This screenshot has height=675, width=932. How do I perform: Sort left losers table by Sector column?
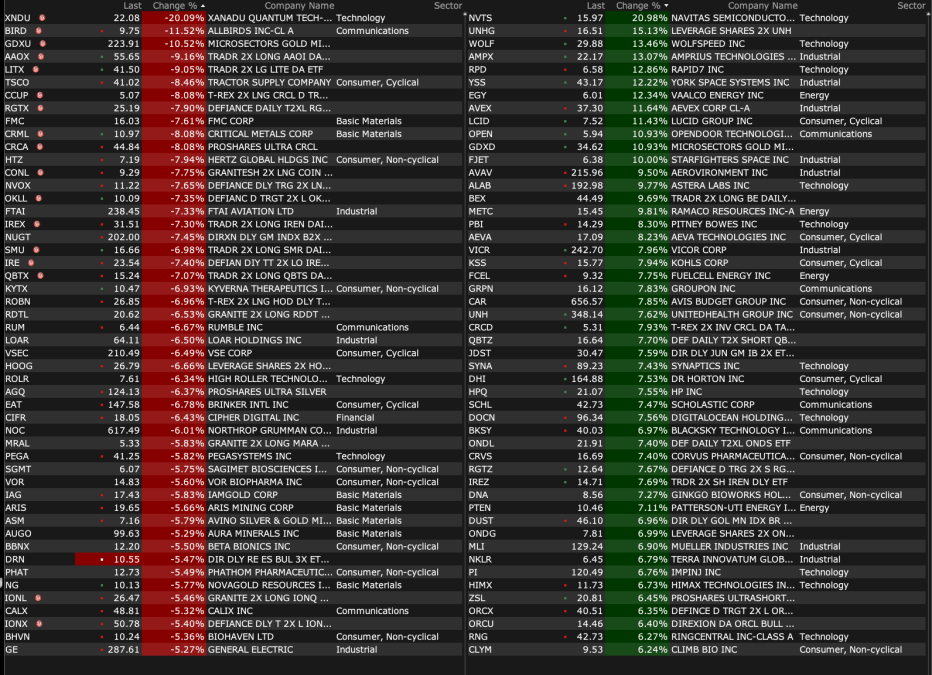pos(448,5)
